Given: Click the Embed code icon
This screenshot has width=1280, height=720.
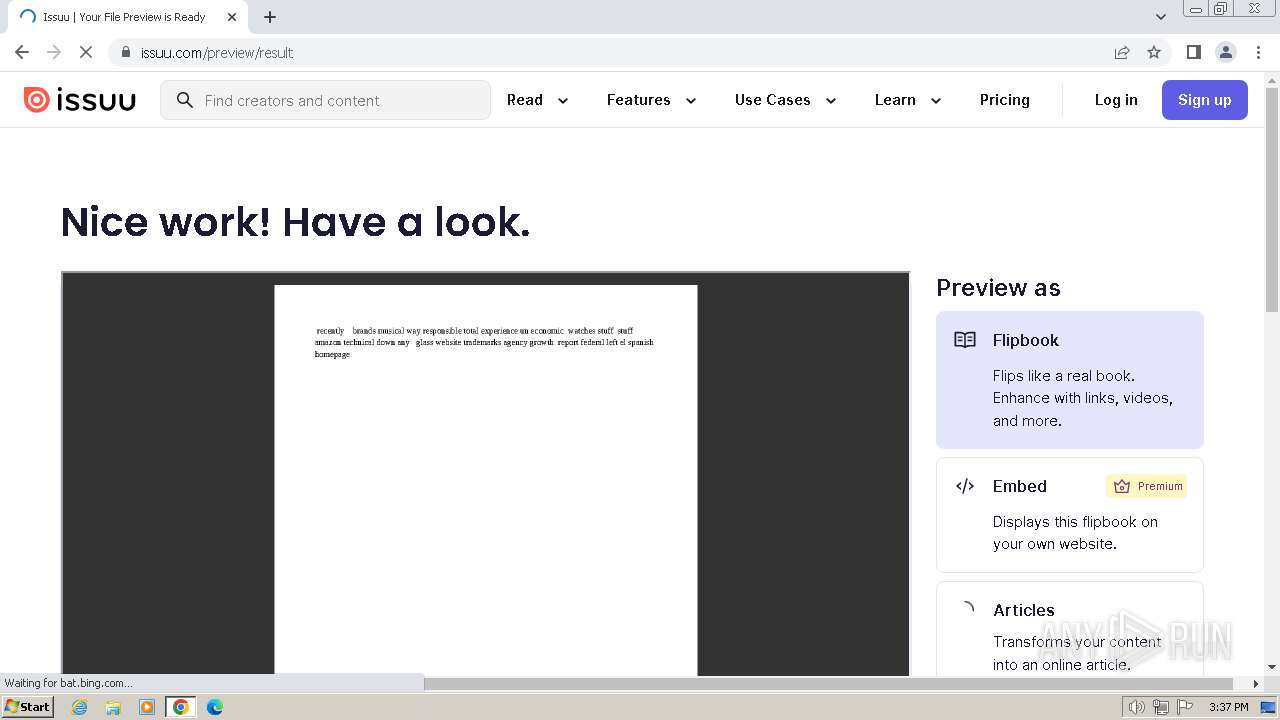Looking at the screenshot, I should click(965, 486).
